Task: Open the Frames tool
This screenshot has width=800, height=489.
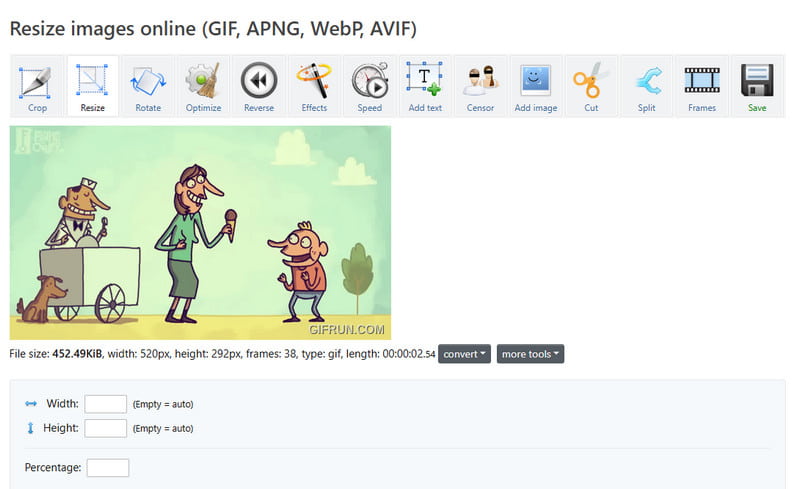Action: point(702,86)
